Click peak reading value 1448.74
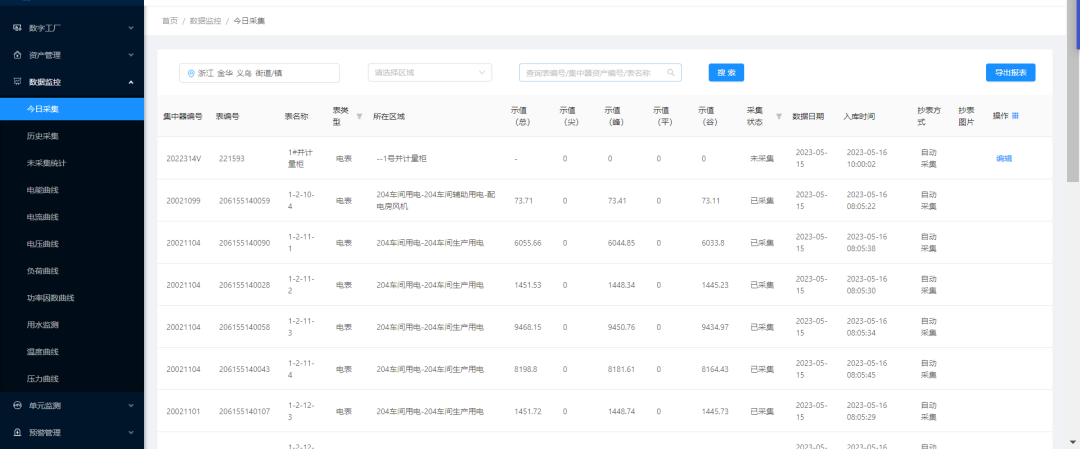Screen dimensions: 1080x449 (621, 412)
